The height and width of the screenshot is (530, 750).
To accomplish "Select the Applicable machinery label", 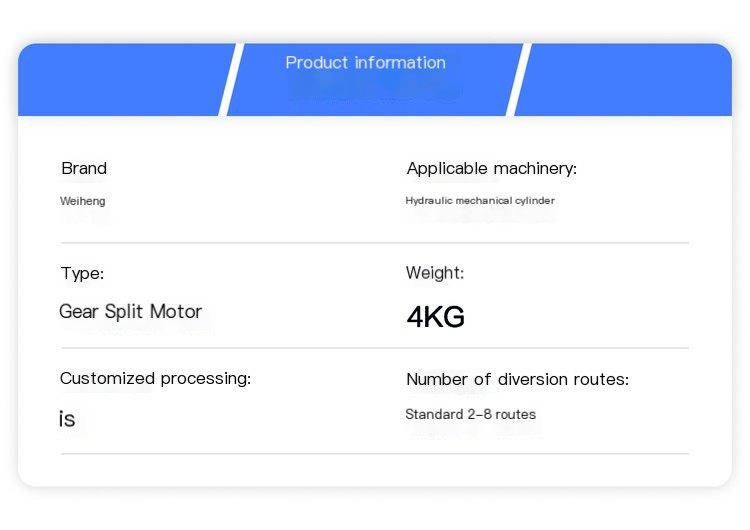I will point(492,168).
